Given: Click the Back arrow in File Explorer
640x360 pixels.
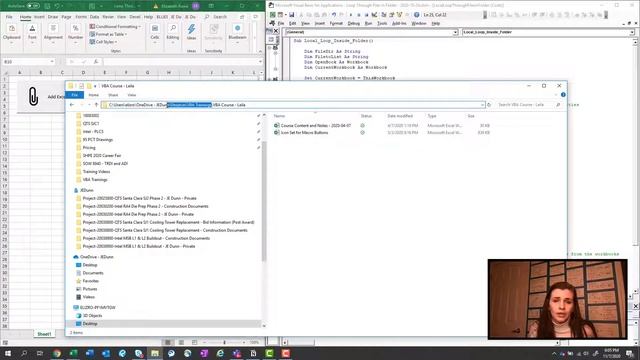Looking at the screenshot, I should tap(72, 105).
